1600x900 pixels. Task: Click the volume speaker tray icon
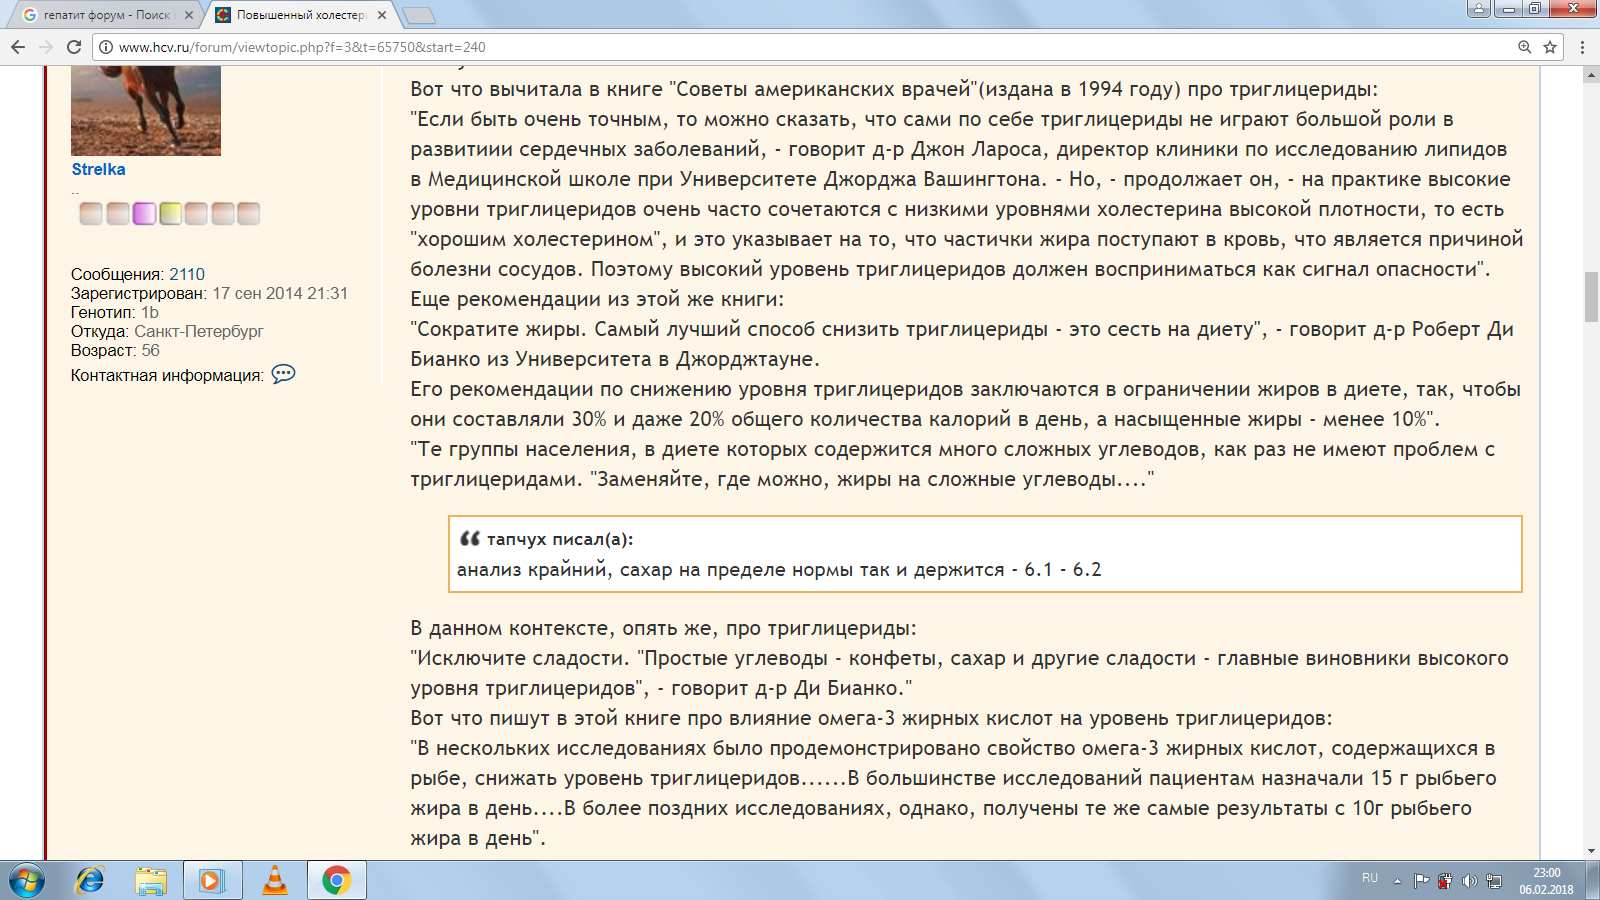pos(1469,881)
